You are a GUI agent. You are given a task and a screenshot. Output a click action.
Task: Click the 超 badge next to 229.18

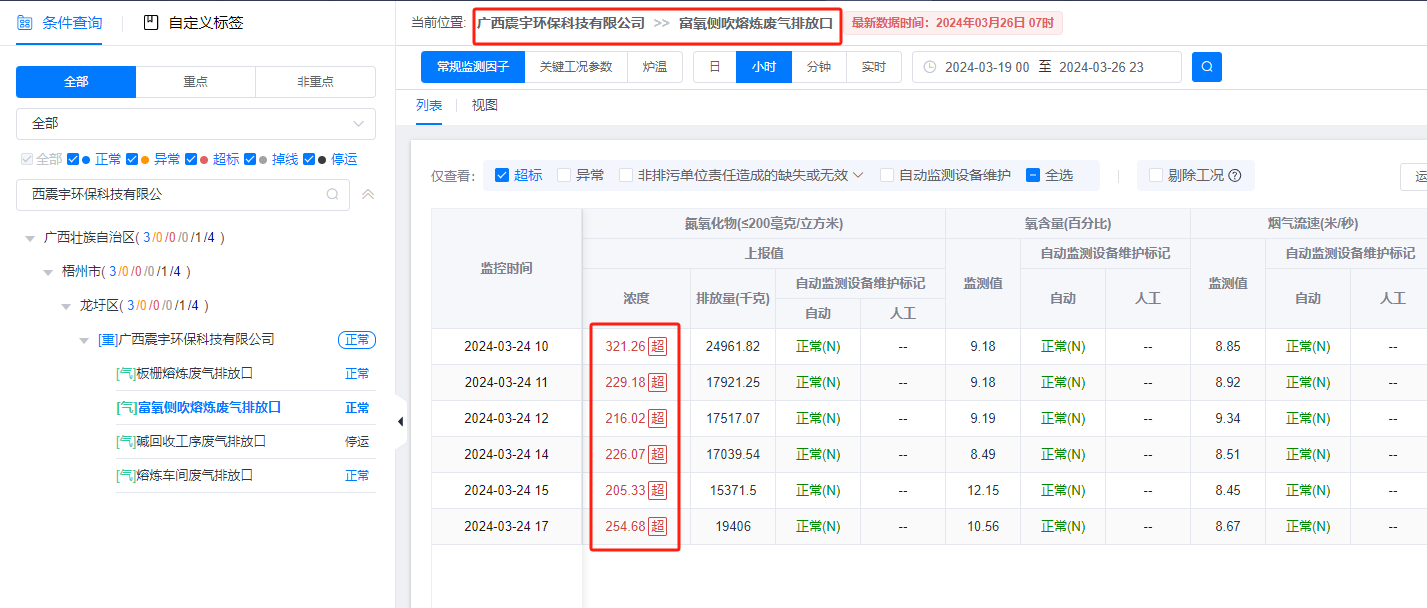pos(657,383)
